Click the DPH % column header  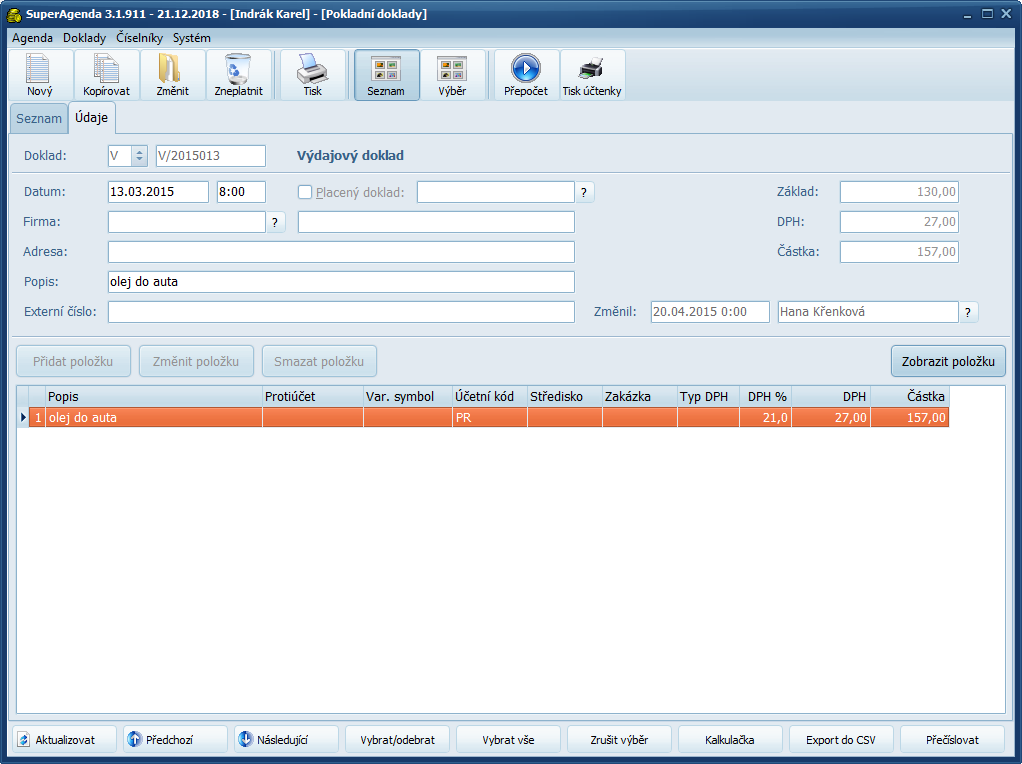point(766,397)
